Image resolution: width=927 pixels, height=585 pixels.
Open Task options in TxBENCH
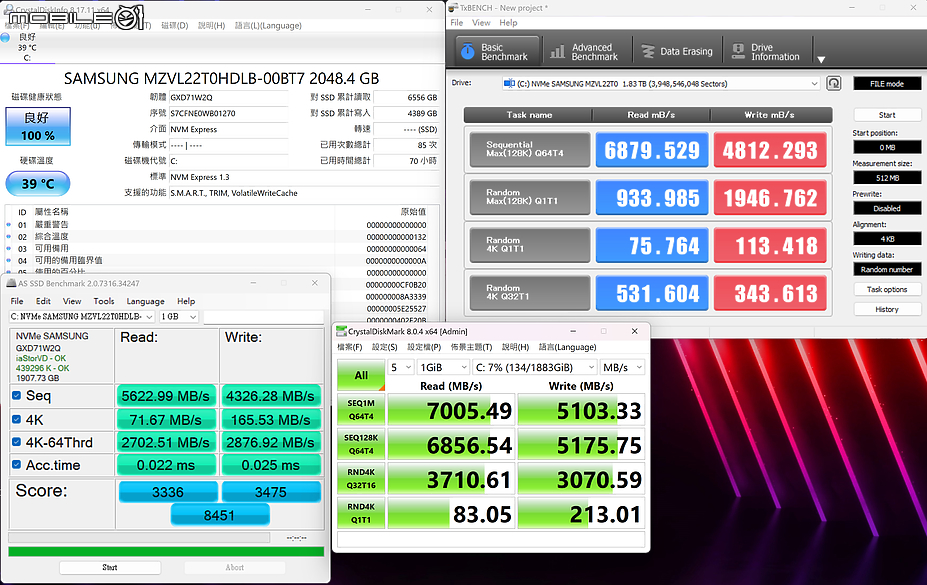(887, 290)
